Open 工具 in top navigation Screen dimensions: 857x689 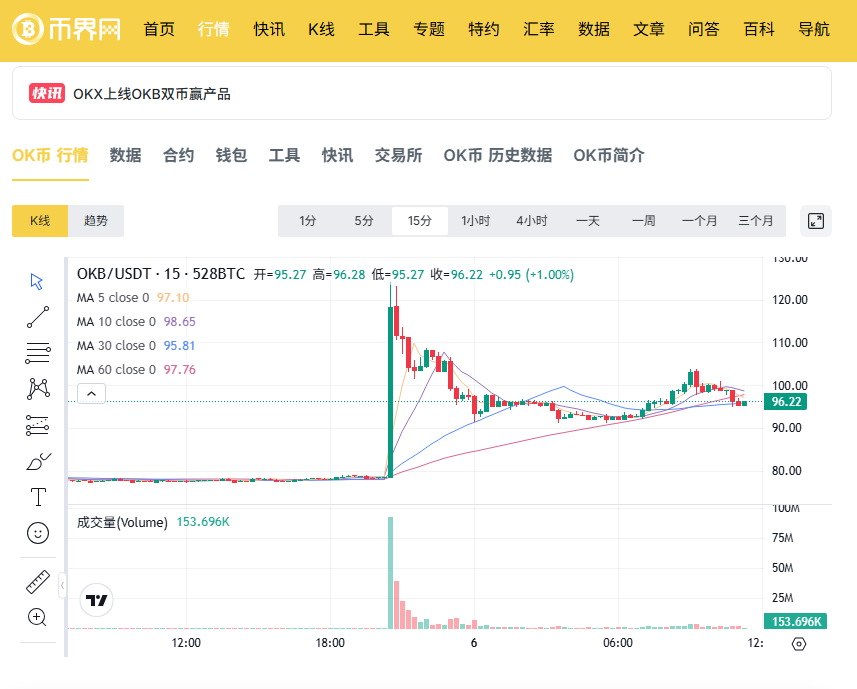(x=374, y=29)
